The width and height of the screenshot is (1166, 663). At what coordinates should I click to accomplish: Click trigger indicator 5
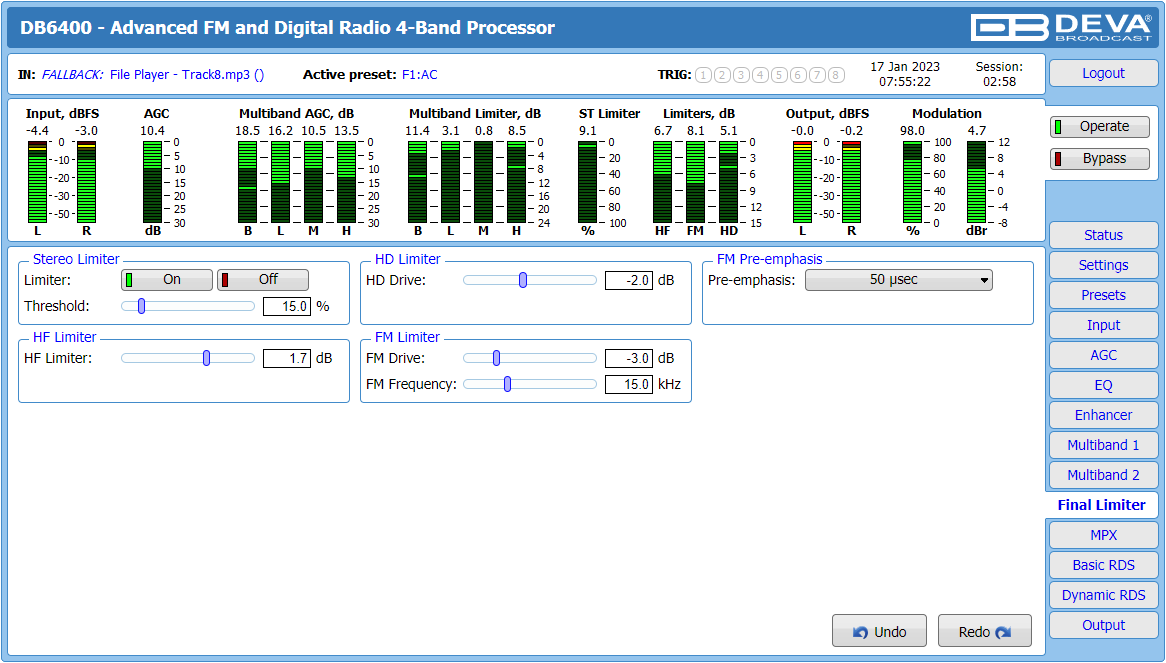point(779,74)
